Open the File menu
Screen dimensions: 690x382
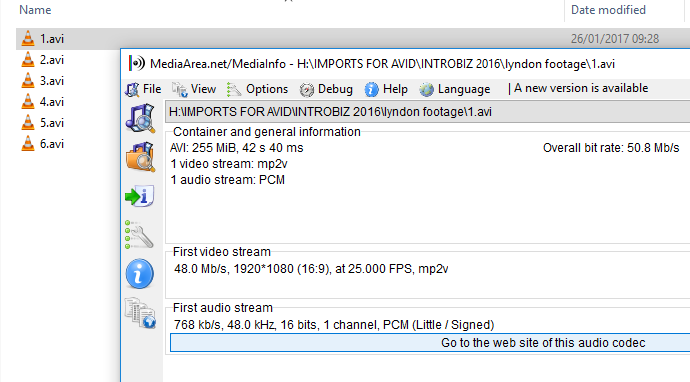click(x=144, y=89)
